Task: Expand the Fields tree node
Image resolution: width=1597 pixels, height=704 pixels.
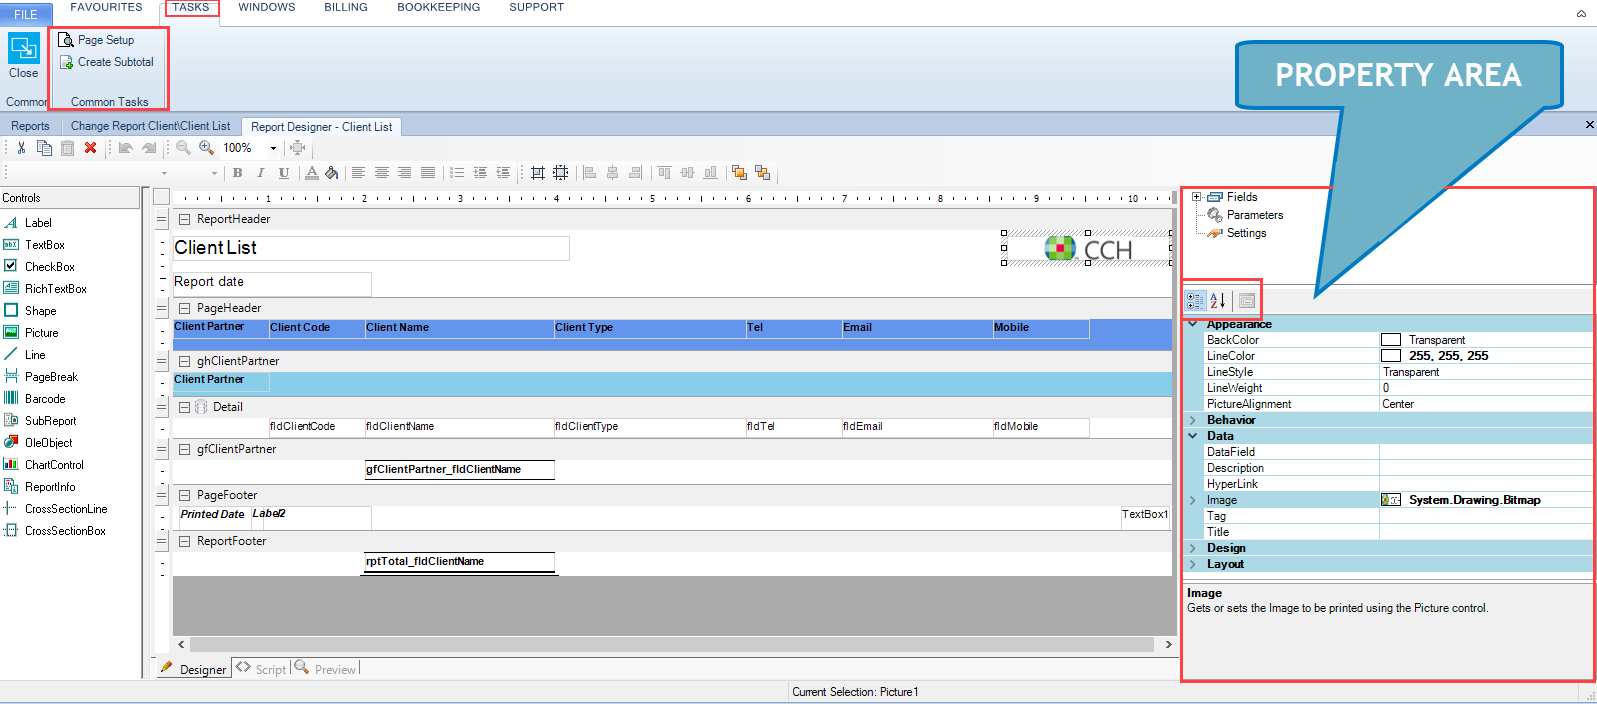Action: coord(1196,197)
